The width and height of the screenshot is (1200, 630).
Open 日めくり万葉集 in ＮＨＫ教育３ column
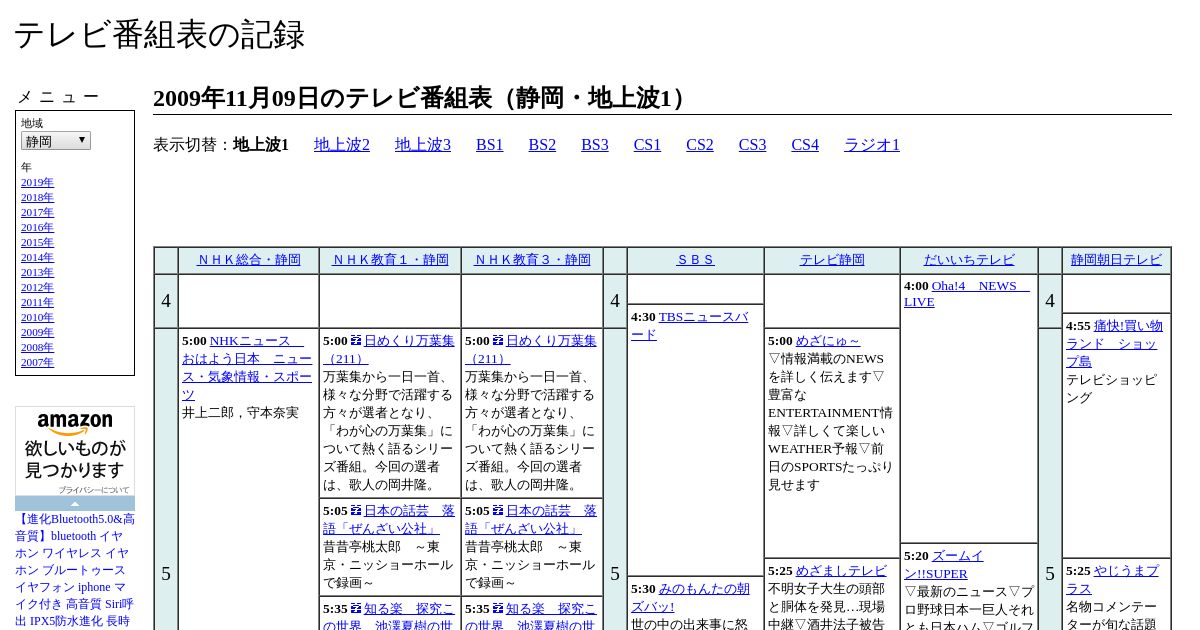(x=531, y=350)
